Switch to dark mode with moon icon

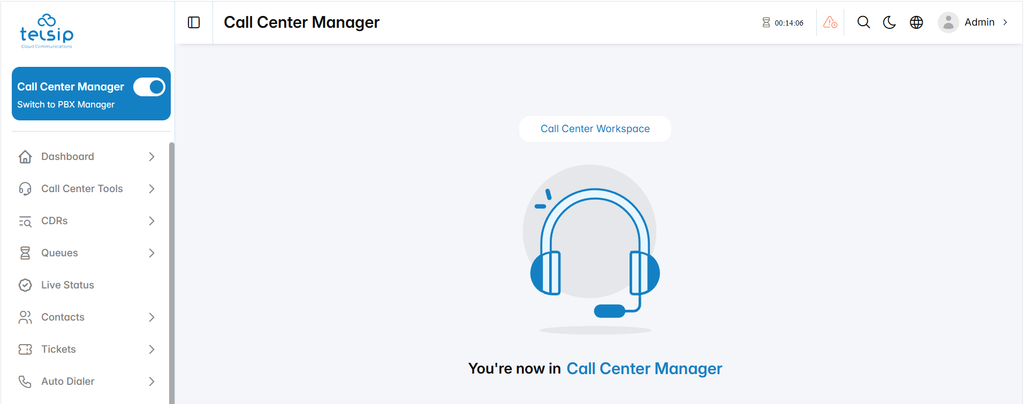coord(889,23)
